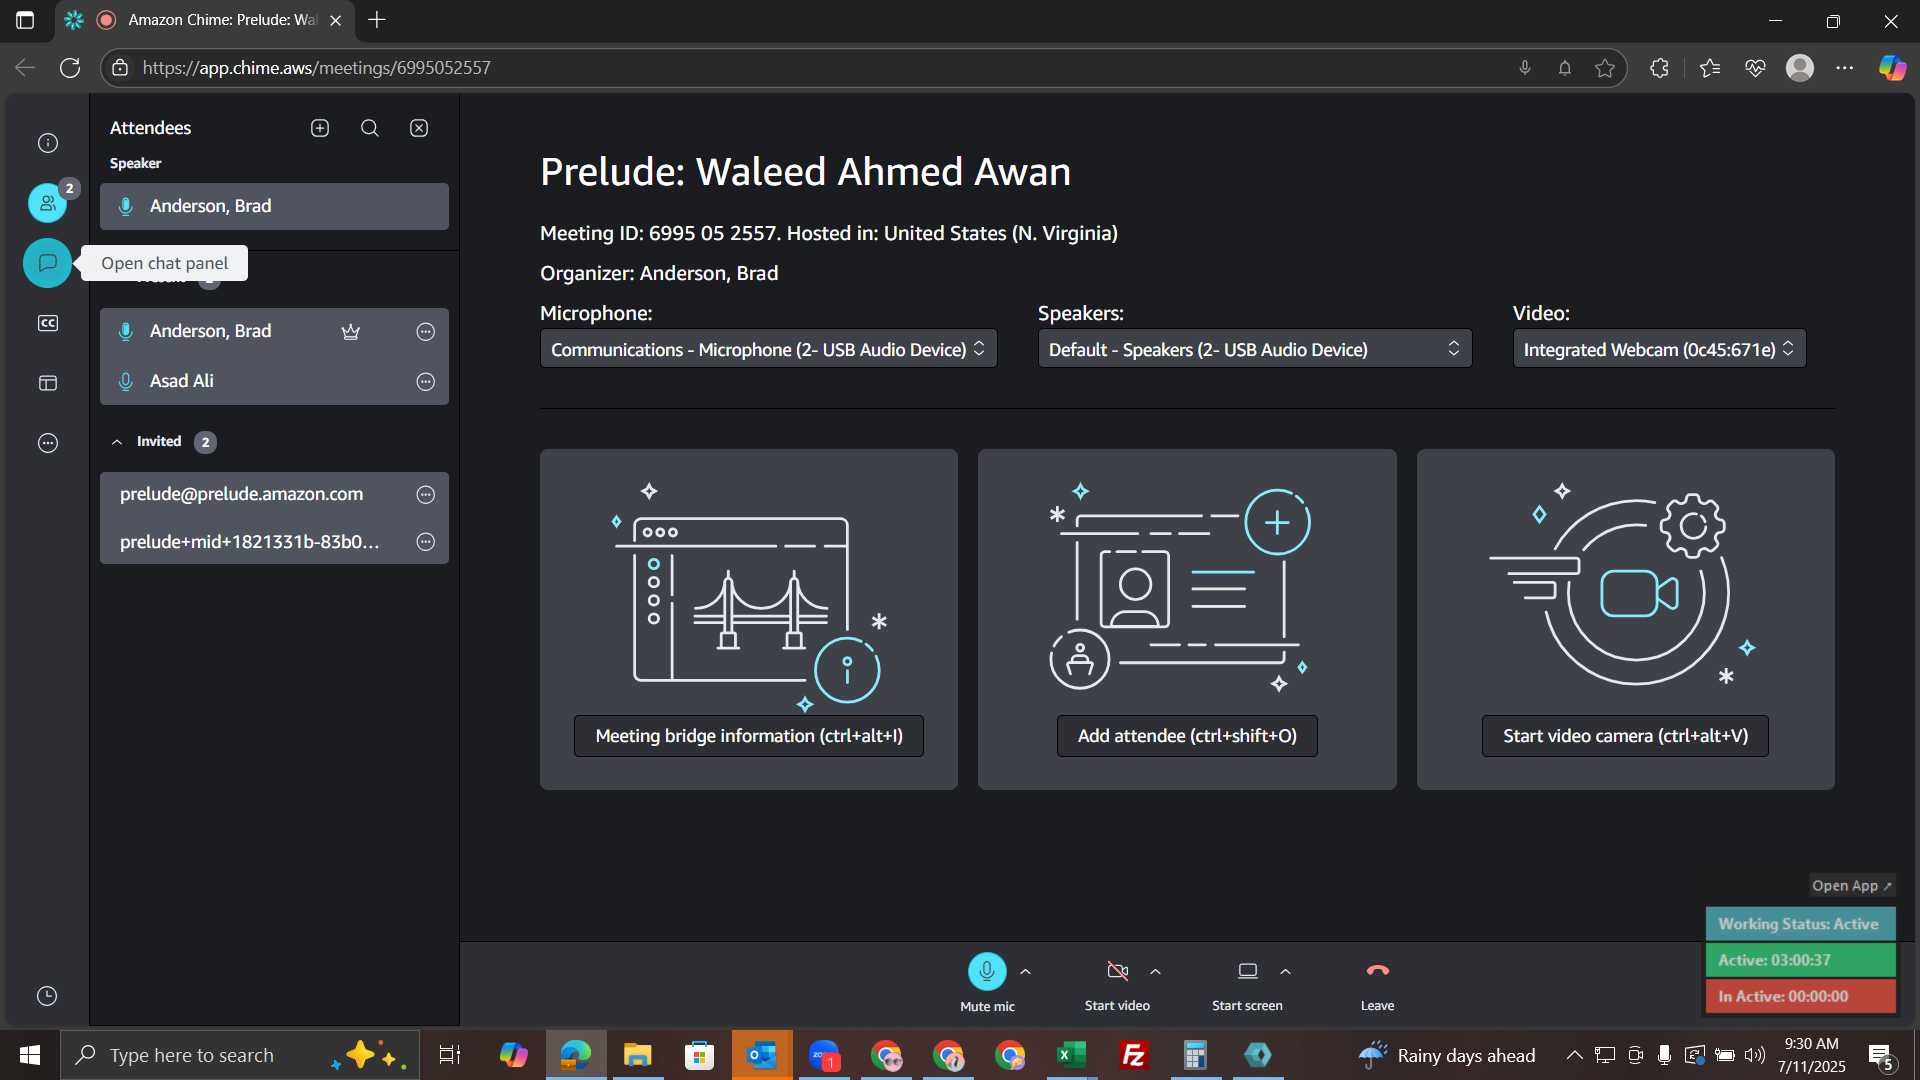Leave the meeting
Image resolution: width=1920 pixels, height=1080 pixels.
click(x=1377, y=971)
